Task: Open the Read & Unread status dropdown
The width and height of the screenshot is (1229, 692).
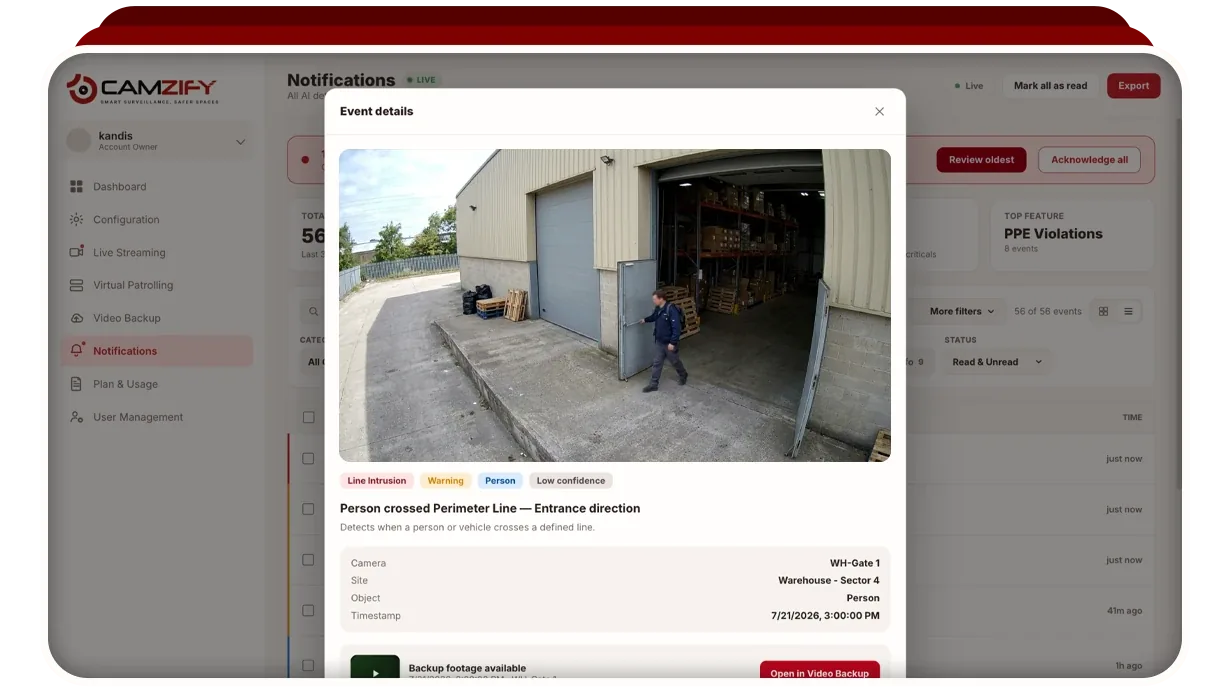Action: tap(996, 362)
